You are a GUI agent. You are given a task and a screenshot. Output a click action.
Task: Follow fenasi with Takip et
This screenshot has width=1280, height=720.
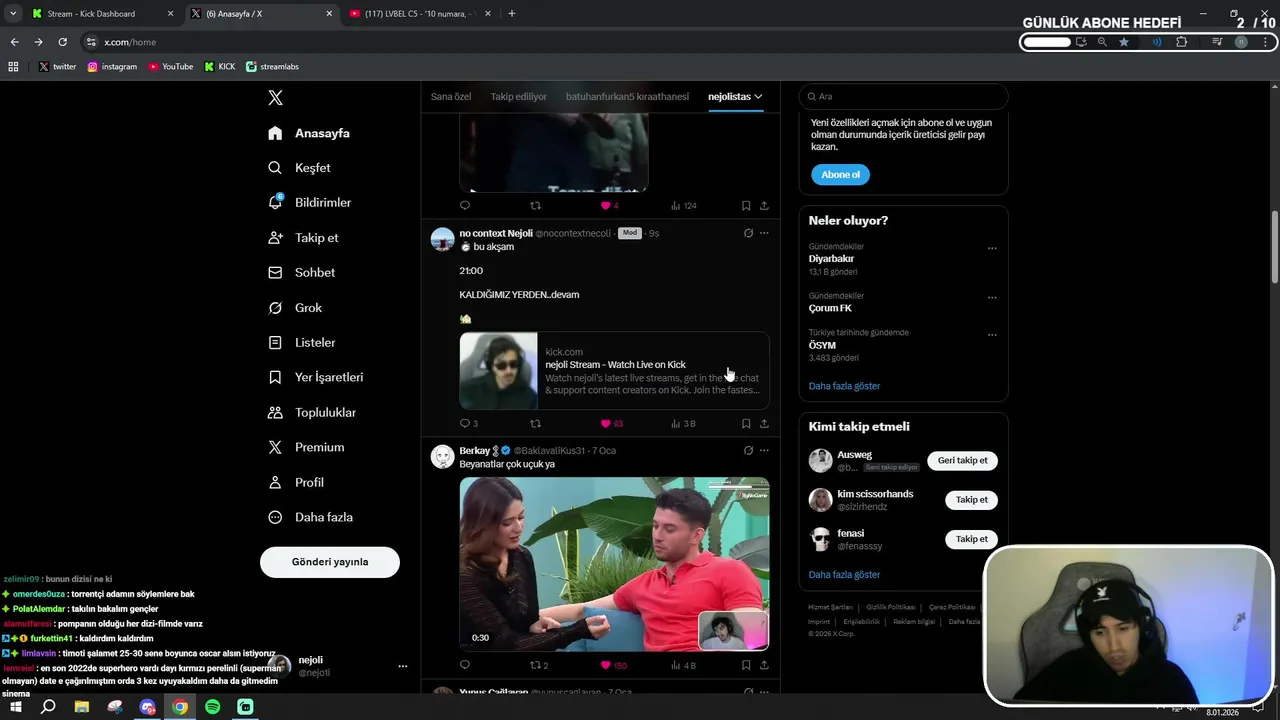pos(971,539)
